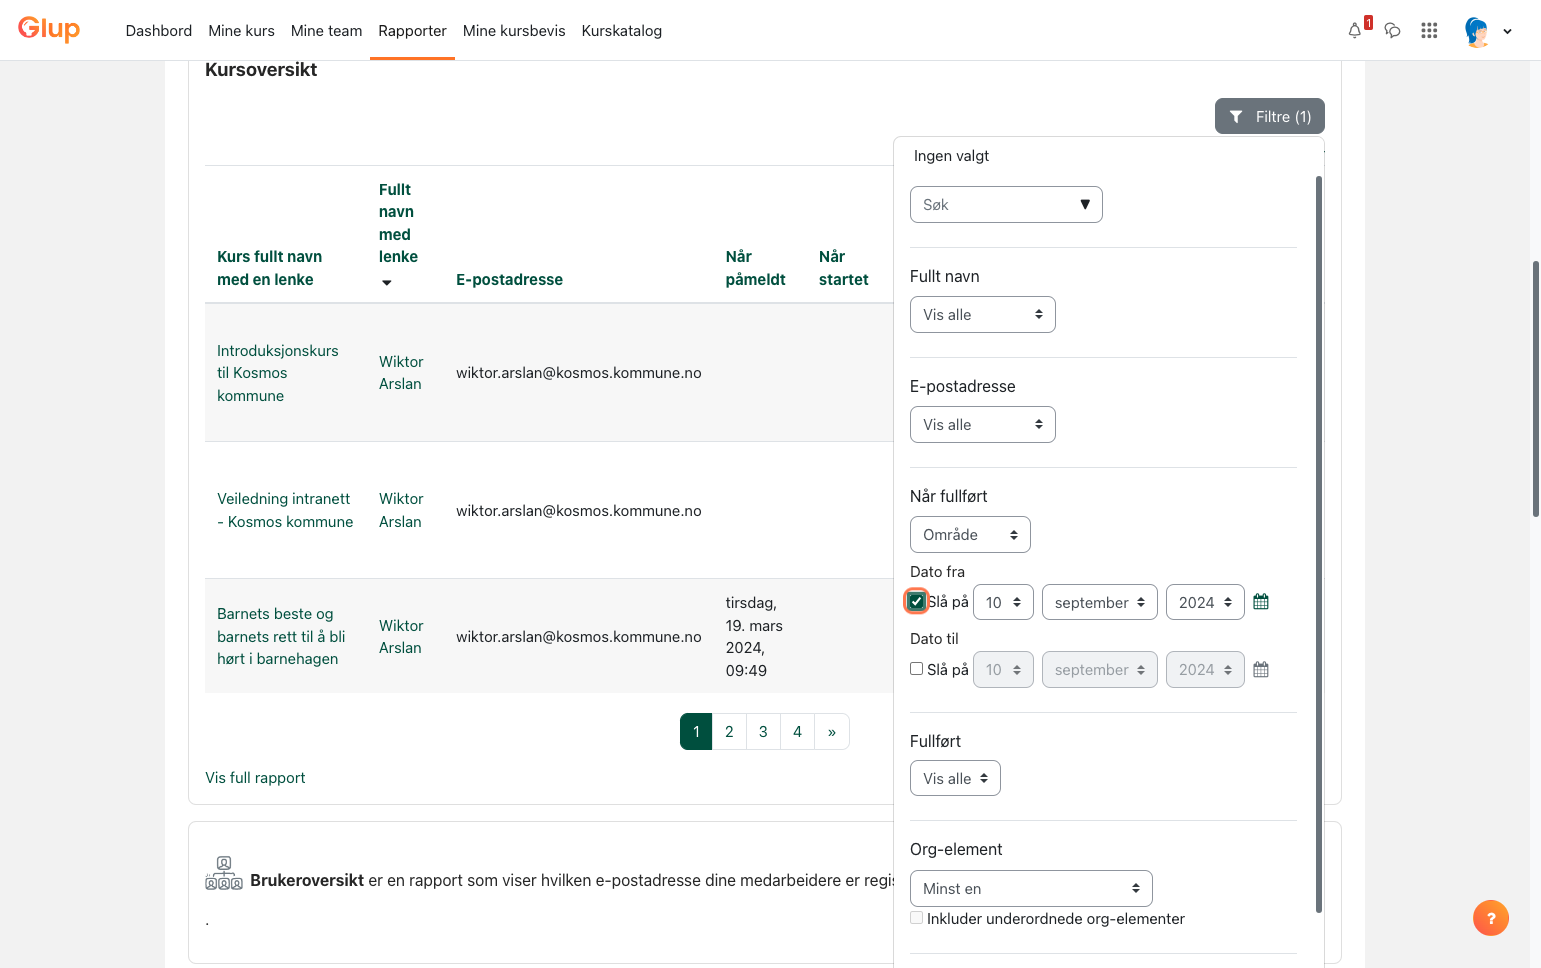This screenshot has width=1541, height=968.
Task: Go to the Glup logo home
Action: tap(49, 29)
